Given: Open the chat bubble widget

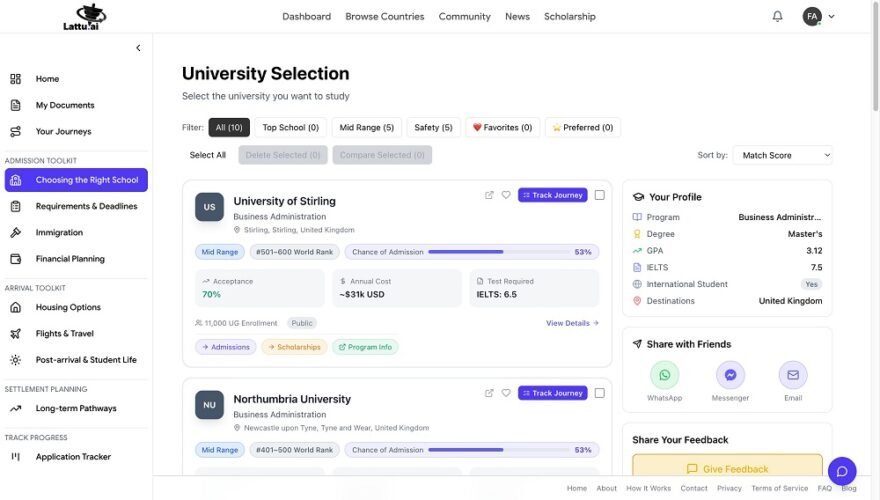Looking at the screenshot, I should point(842,471).
